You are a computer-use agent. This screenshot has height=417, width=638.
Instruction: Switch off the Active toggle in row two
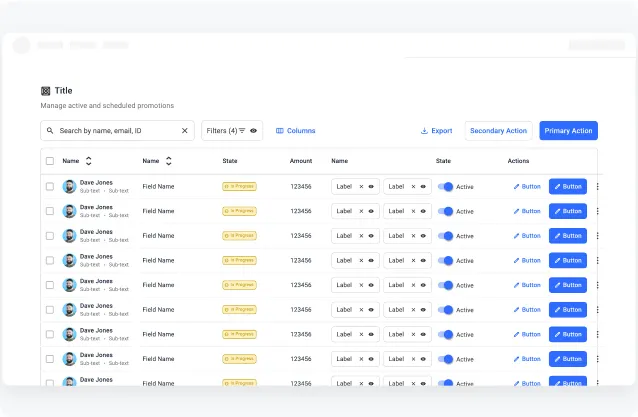(446, 211)
